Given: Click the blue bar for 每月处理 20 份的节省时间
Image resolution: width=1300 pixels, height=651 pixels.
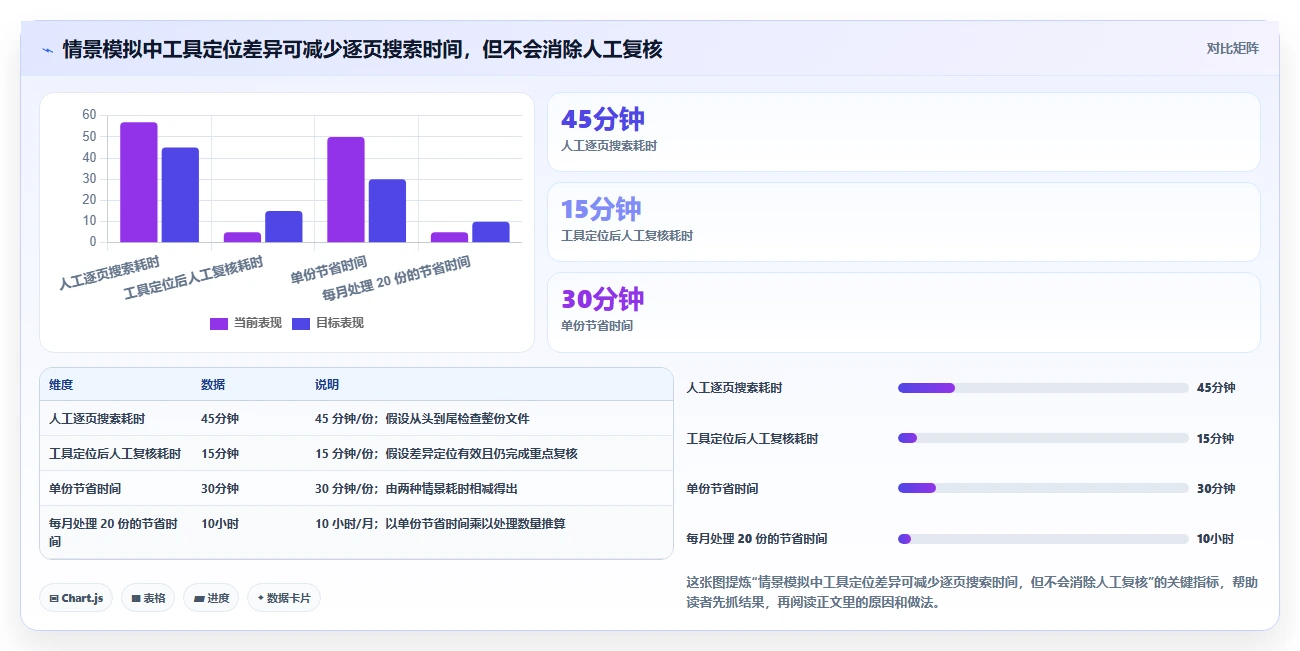Looking at the screenshot, I should 491,232.
